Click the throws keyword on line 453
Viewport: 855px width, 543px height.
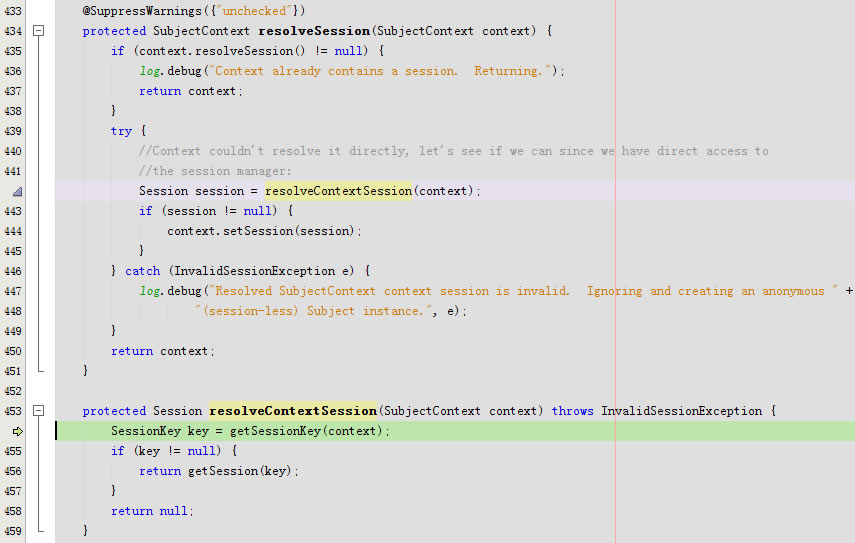pyautogui.click(x=573, y=411)
